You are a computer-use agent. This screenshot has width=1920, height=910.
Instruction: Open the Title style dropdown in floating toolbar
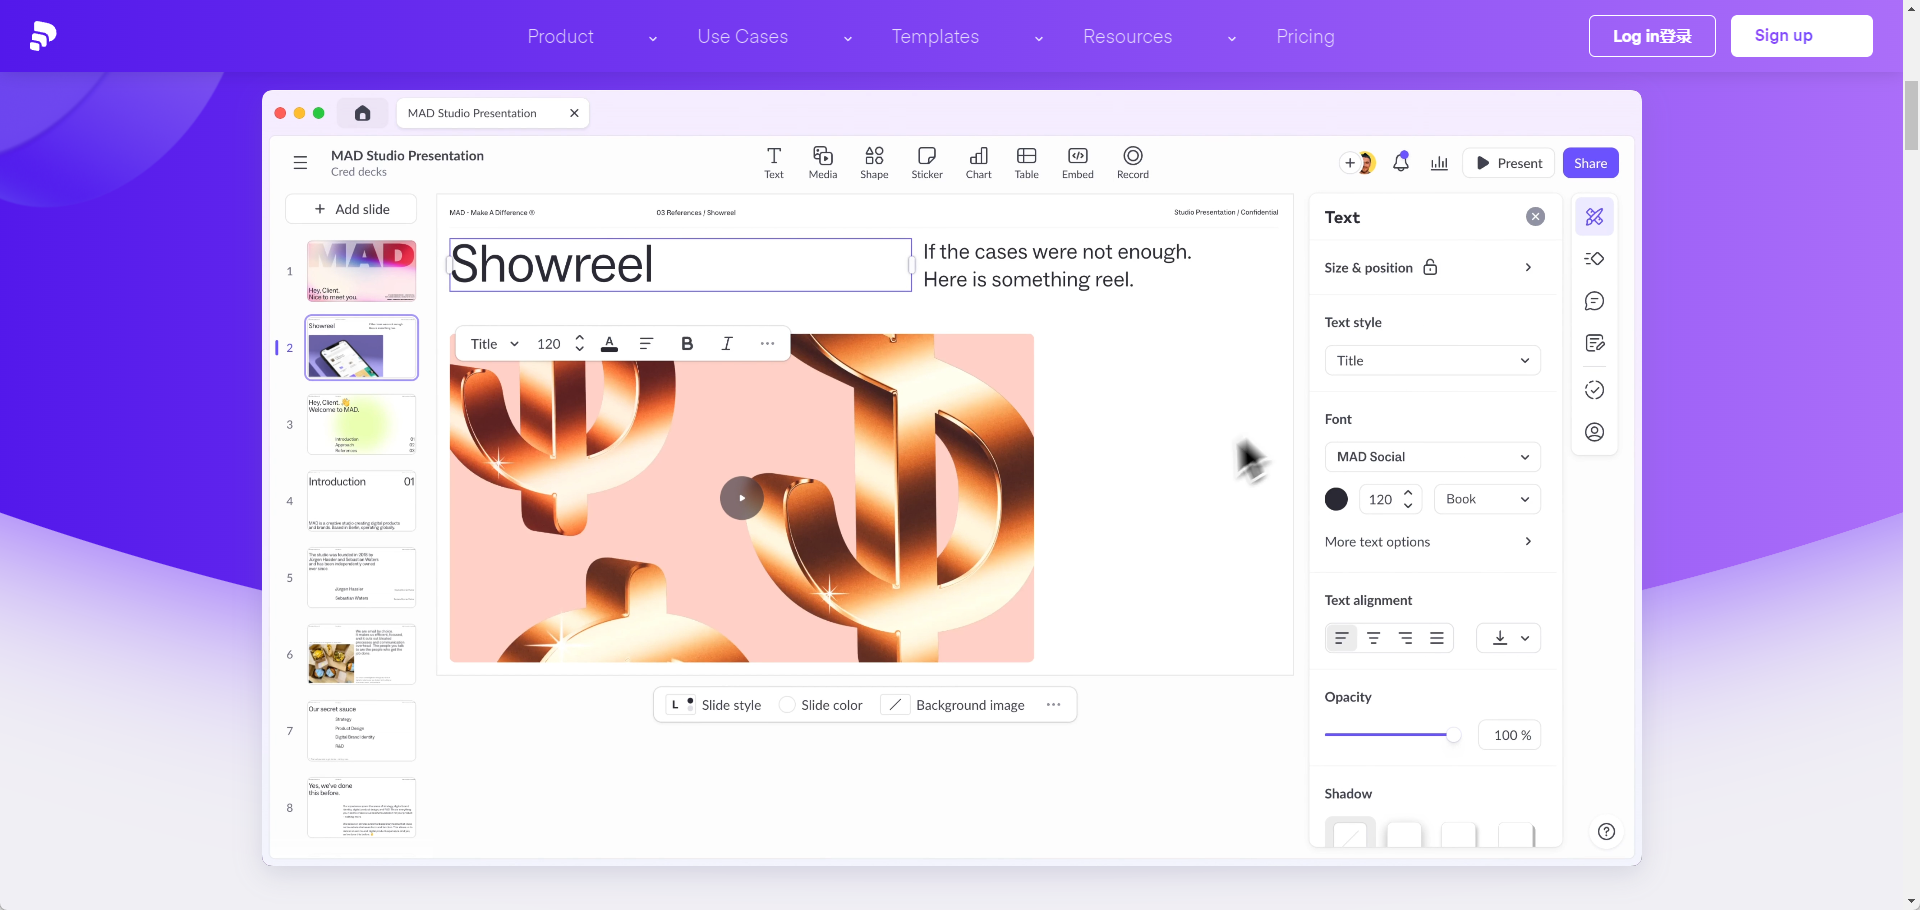[494, 344]
